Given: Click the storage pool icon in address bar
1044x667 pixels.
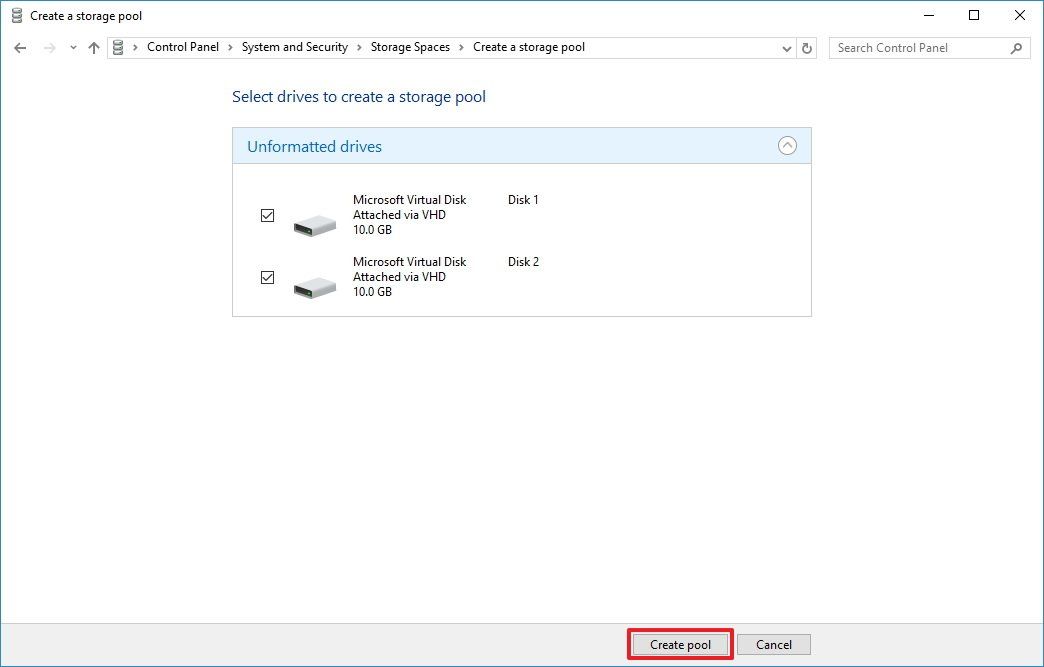Looking at the screenshot, I should coord(118,47).
